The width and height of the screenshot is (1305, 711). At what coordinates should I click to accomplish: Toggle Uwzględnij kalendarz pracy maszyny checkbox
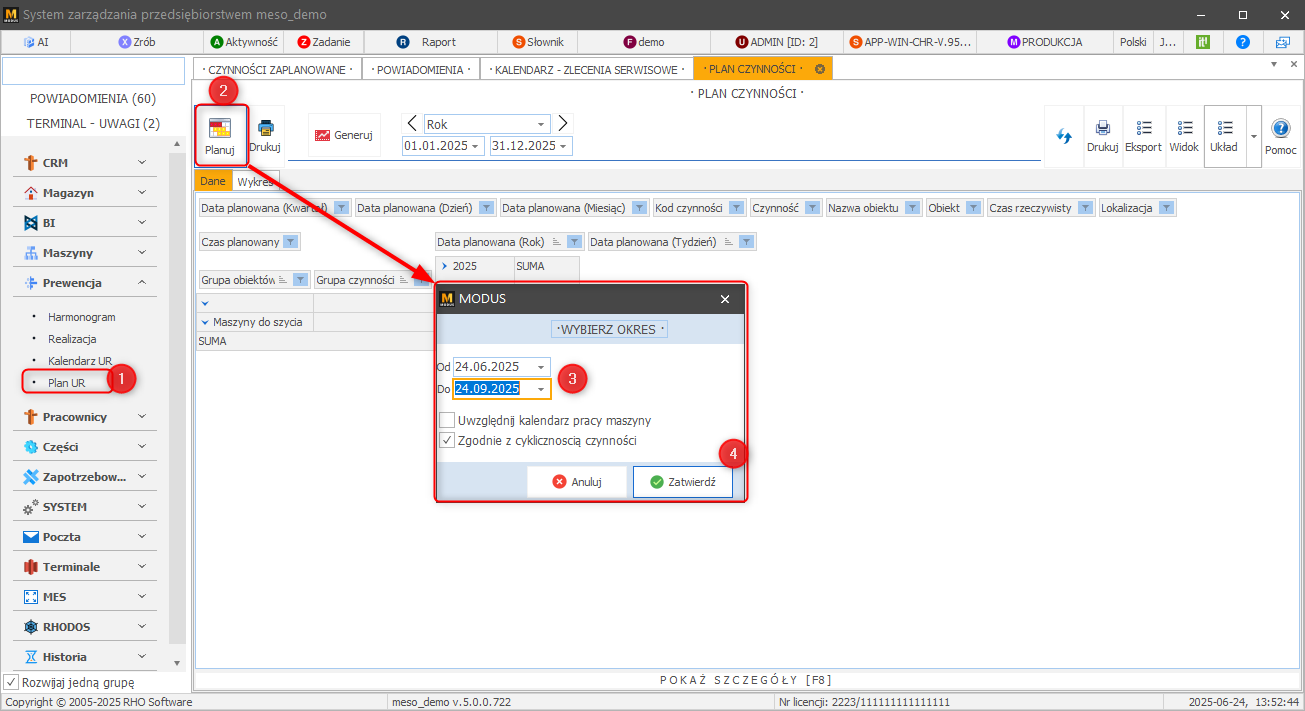tap(447, 420)
